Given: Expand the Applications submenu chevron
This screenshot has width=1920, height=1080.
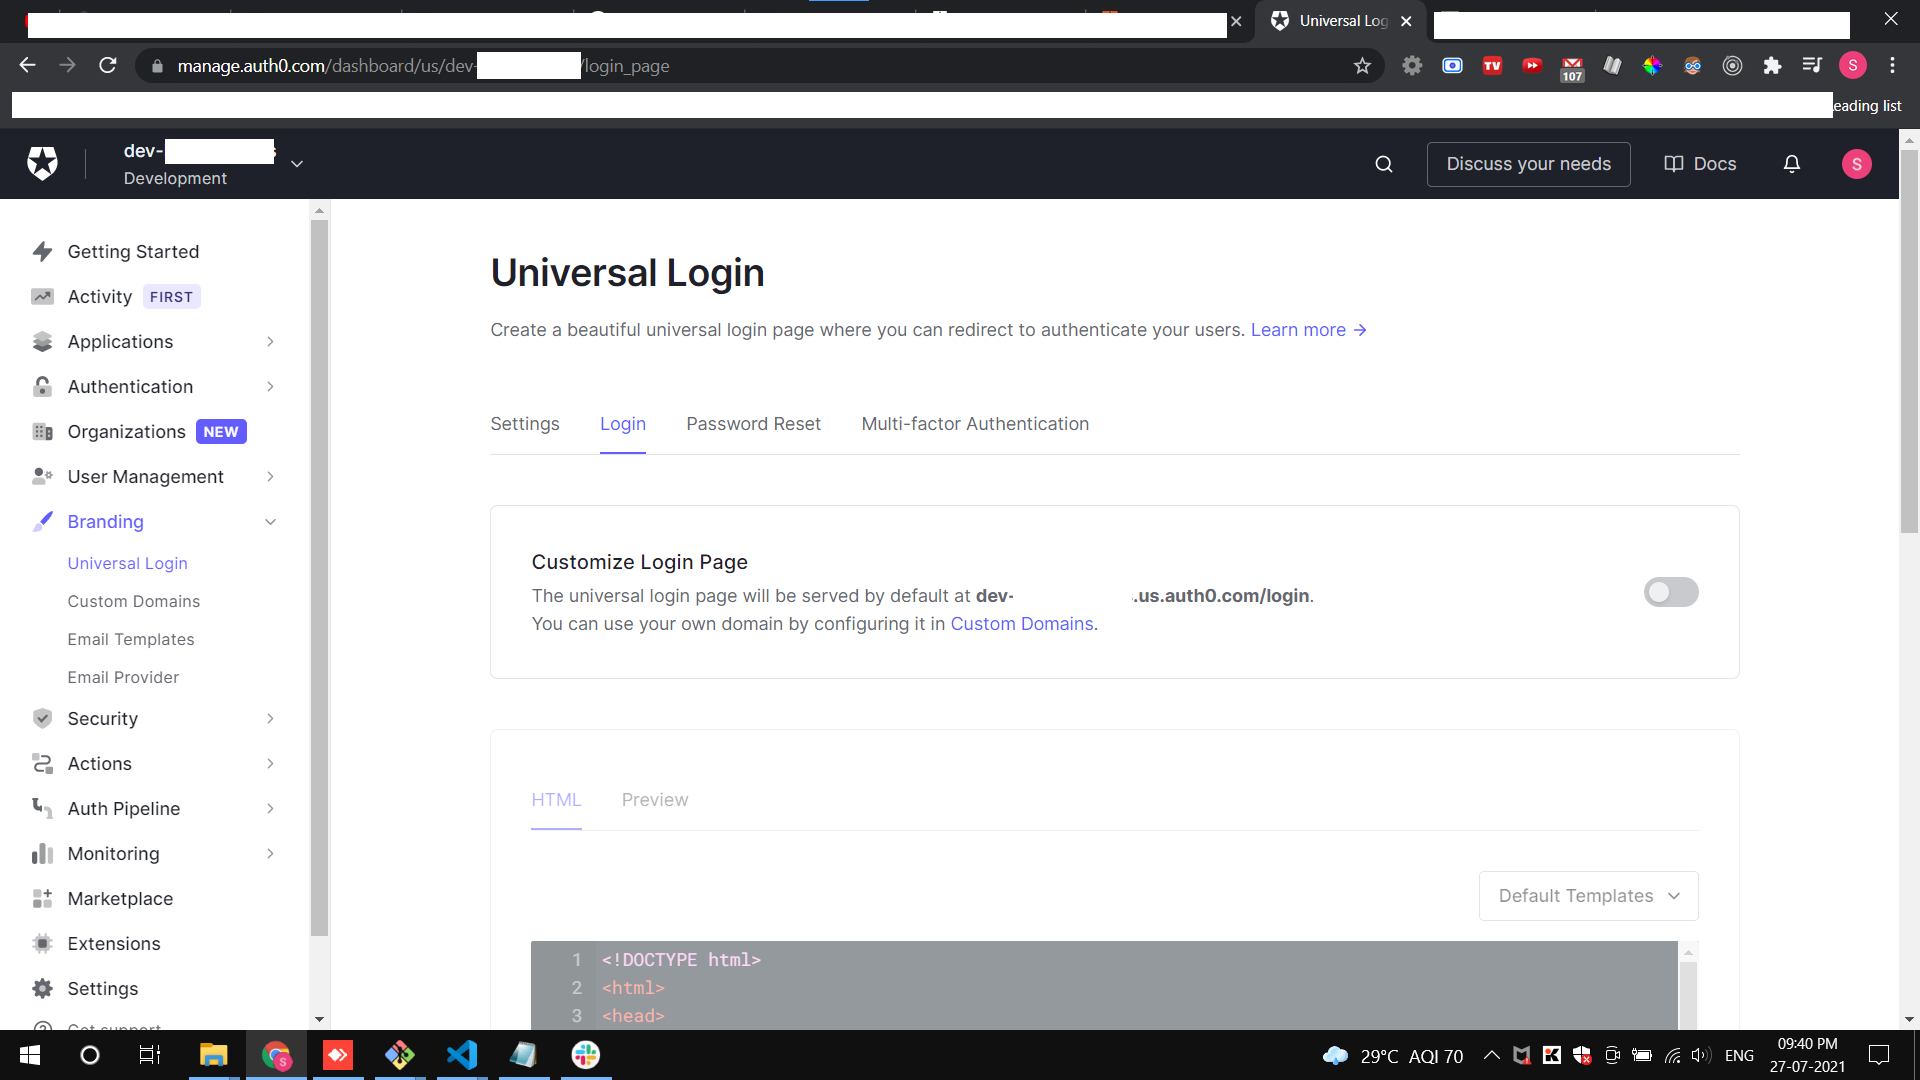Looking at the screenshot, I should 271,342.
